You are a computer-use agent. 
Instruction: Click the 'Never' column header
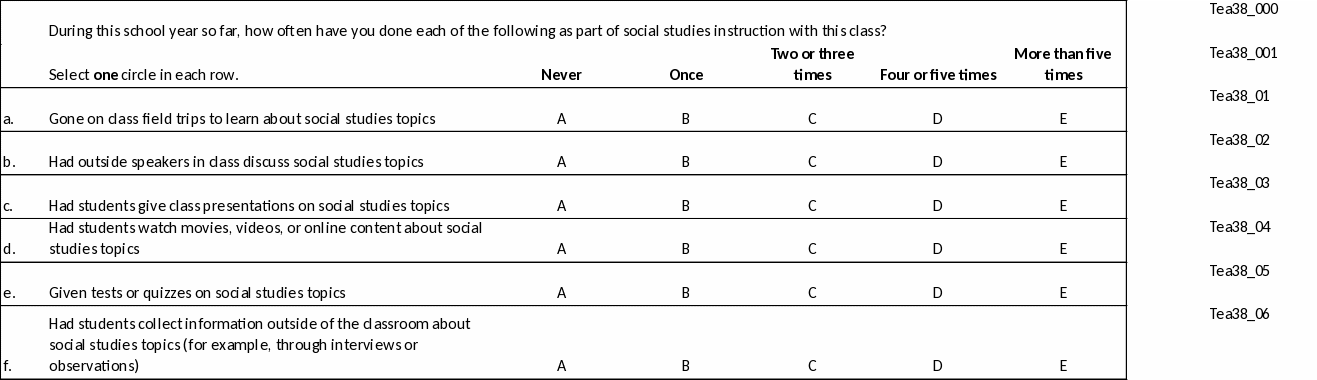click(561, 75)
